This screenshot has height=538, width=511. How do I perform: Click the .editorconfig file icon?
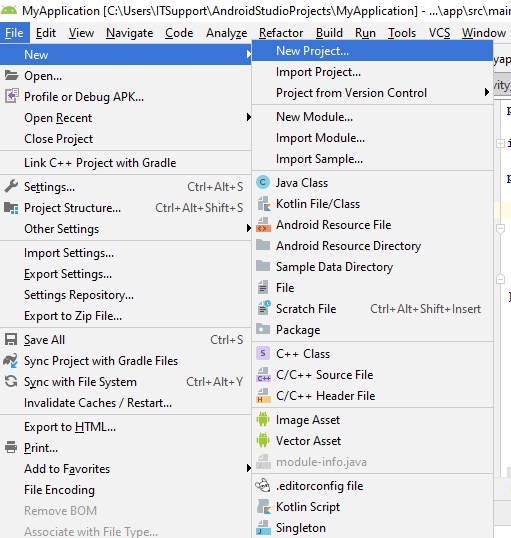pyautogui.click(x=263, y=486)
